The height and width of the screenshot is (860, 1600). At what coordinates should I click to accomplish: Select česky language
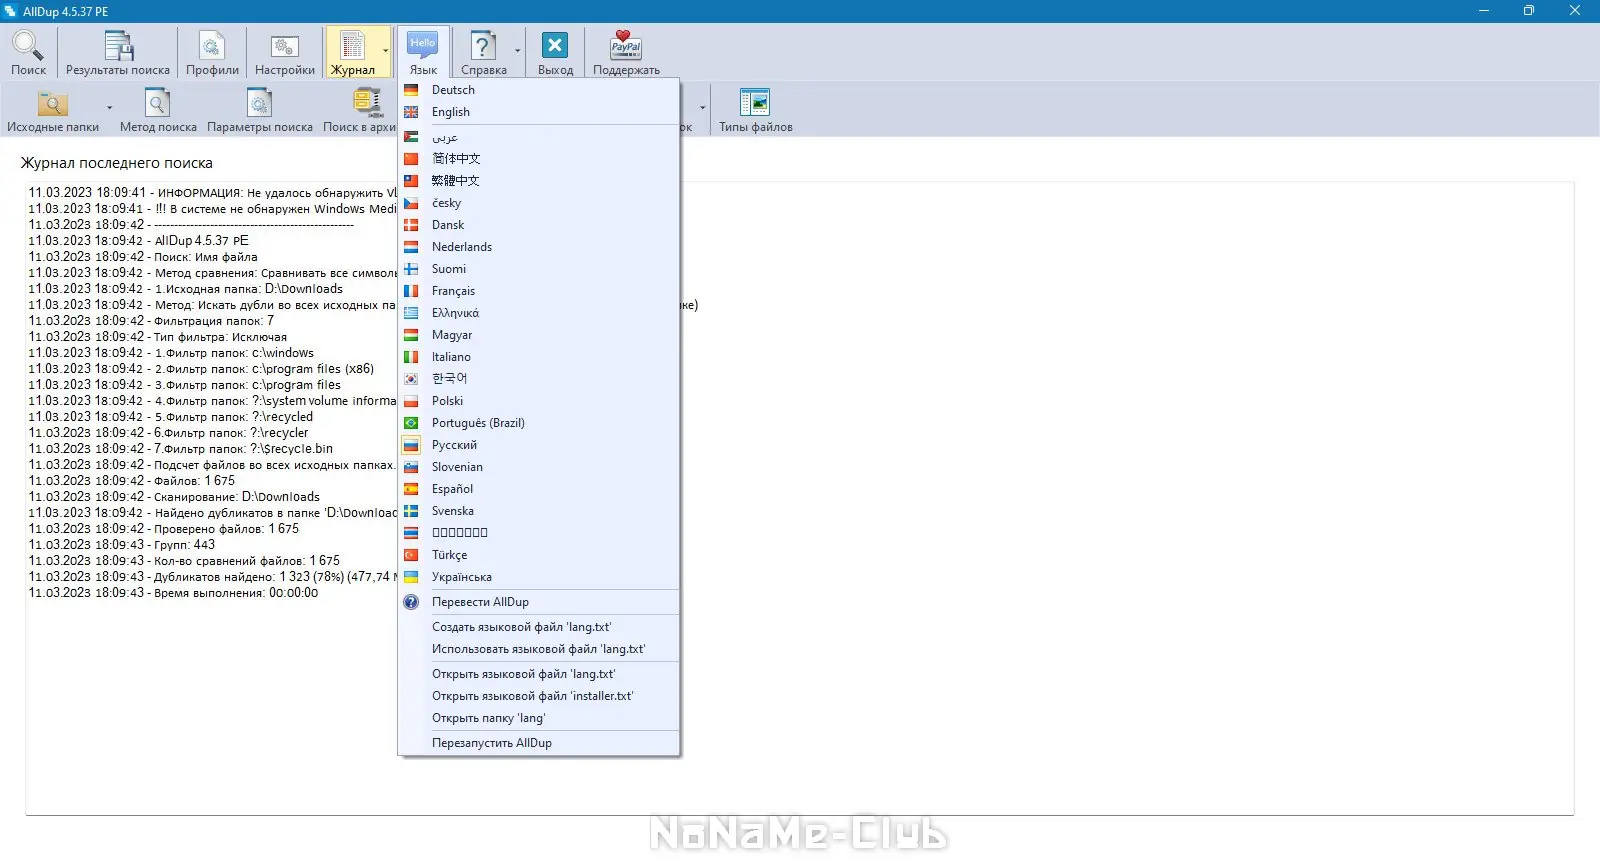coord(539,203)
